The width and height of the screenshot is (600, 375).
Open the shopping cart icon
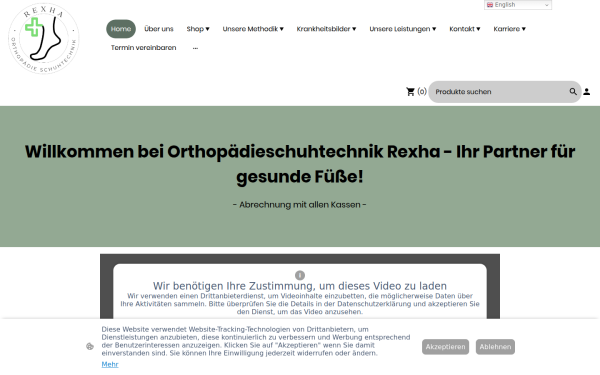pyautogui.click(x=410, y=92)
